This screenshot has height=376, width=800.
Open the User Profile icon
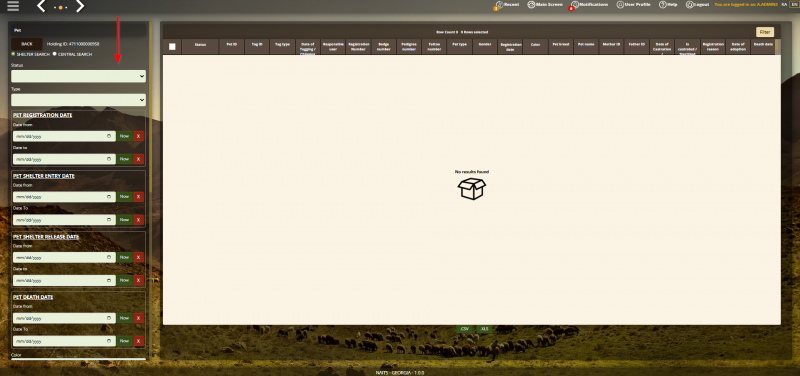click(x=620, y=5)
